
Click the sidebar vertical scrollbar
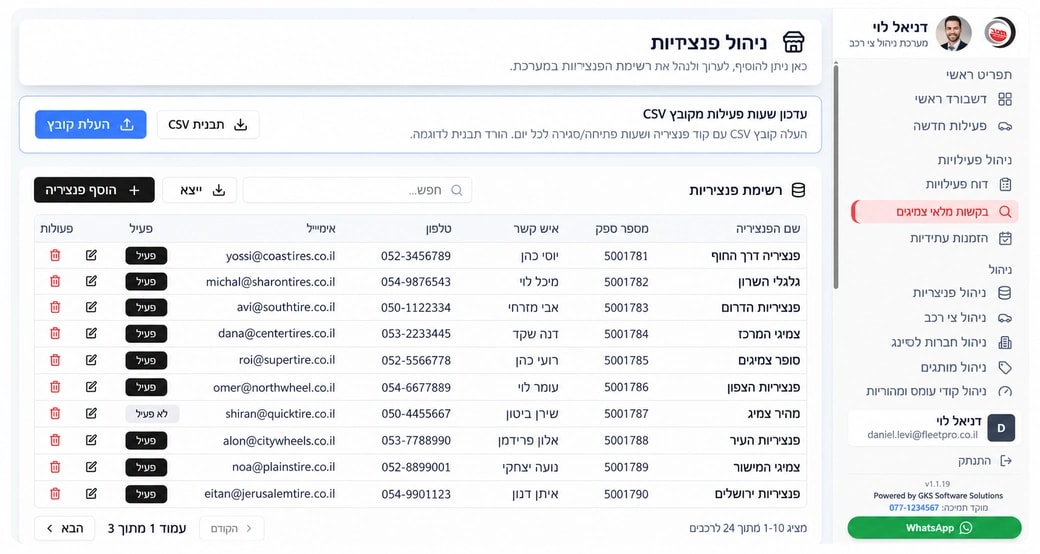[x=836, y=176]
